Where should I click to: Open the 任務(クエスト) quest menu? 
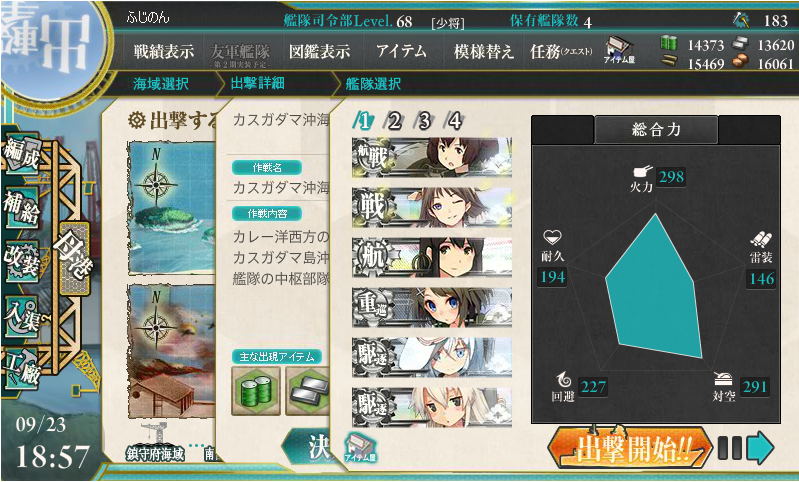point(561,51)
